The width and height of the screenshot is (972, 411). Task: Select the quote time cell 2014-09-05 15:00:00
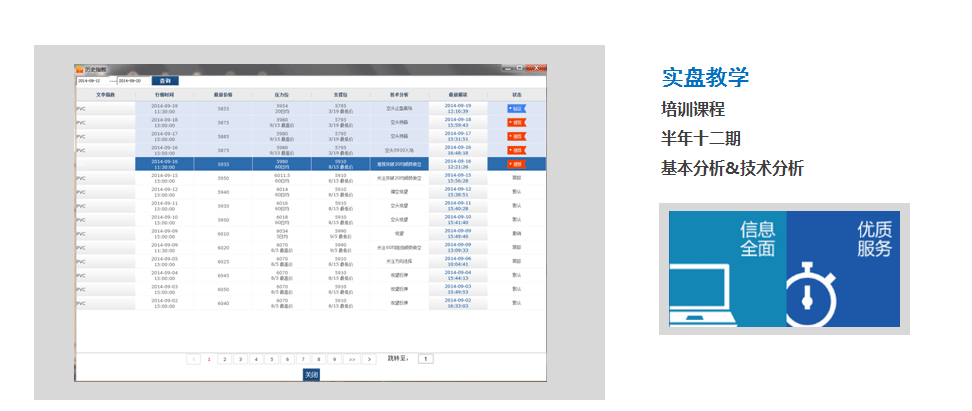164,262
